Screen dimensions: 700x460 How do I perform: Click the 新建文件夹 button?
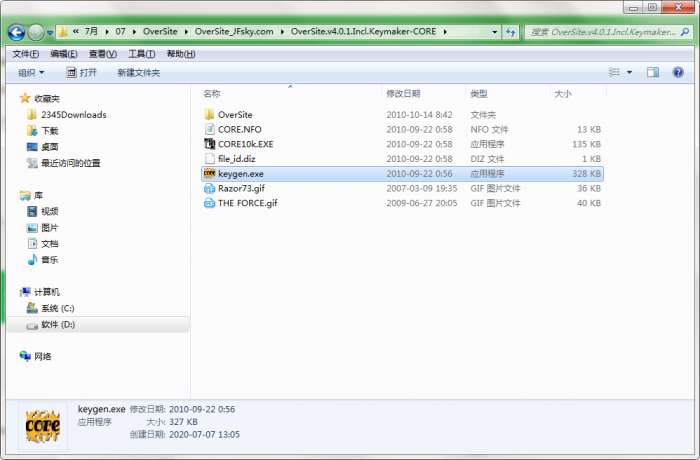[138, 72]
